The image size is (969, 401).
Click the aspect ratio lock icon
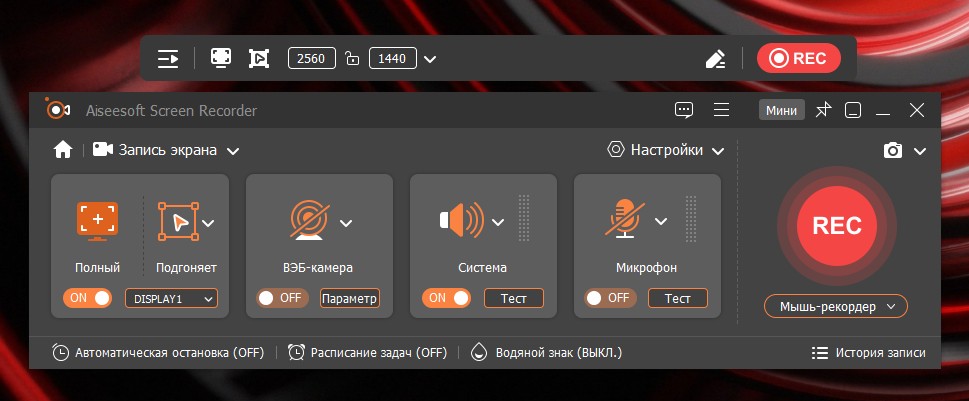point(352,59)
